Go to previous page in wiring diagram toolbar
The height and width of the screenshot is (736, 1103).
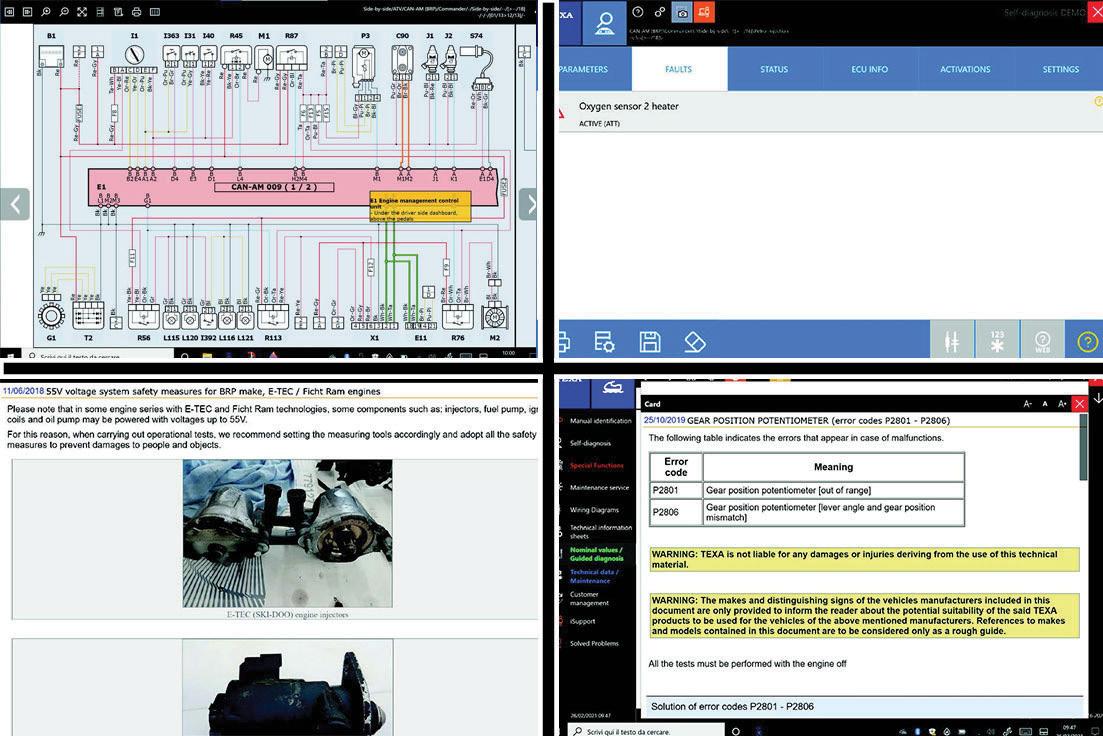10,11
